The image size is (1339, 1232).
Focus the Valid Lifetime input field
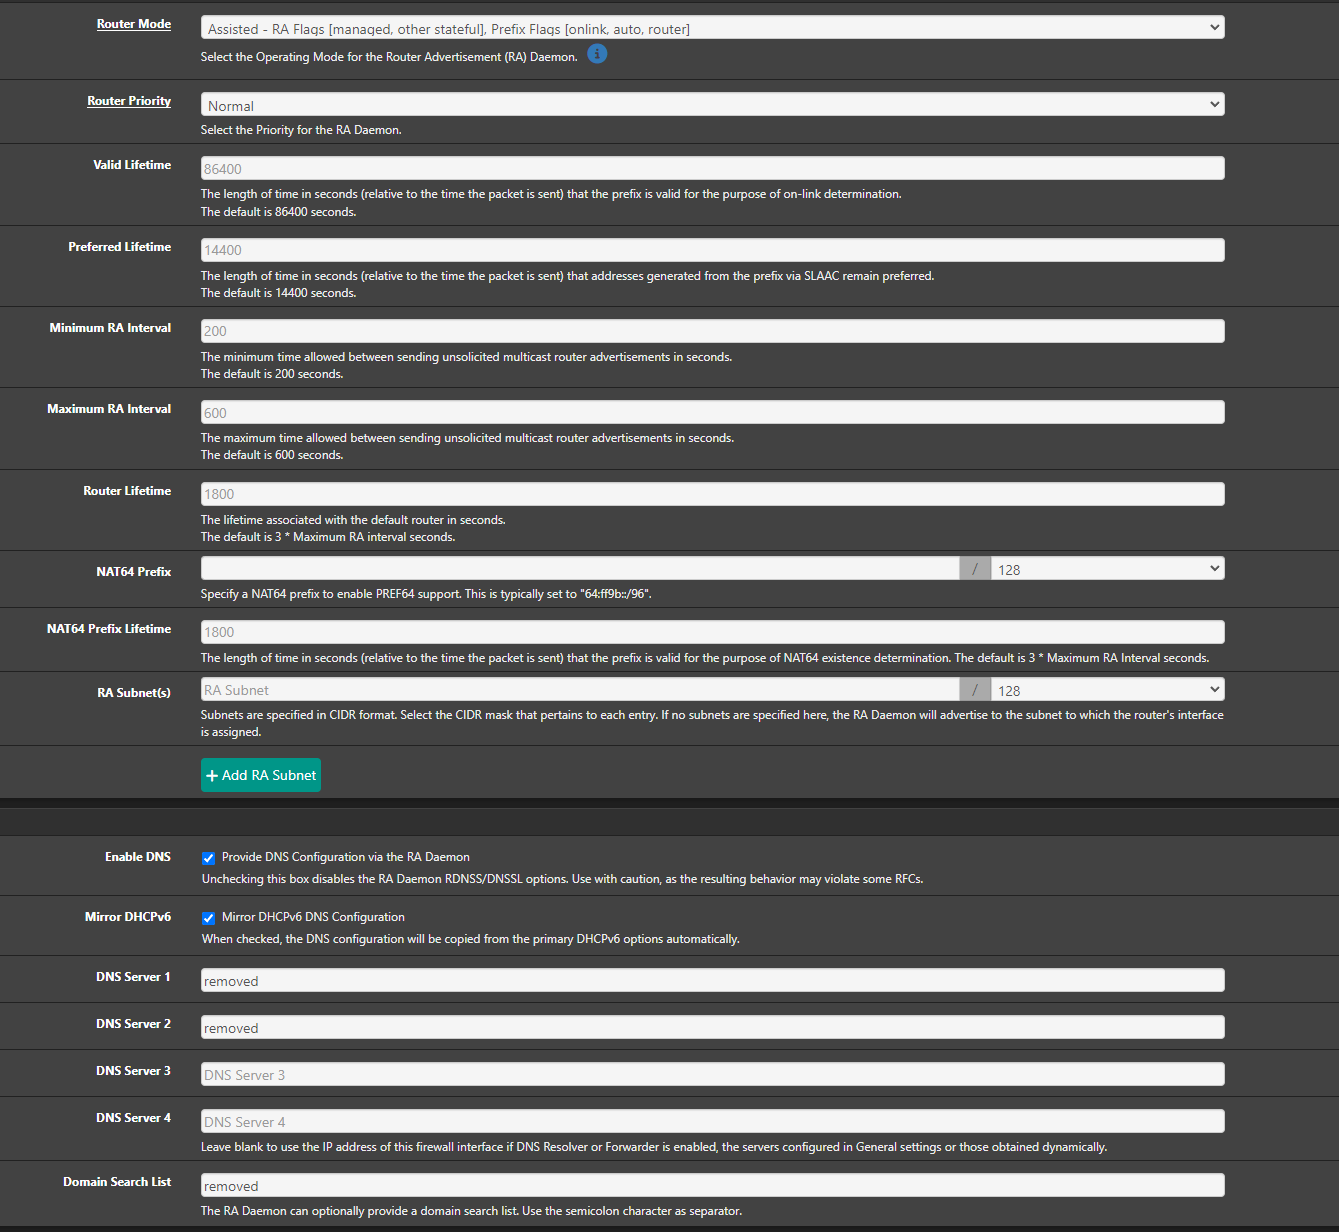[x=712, y=168]
